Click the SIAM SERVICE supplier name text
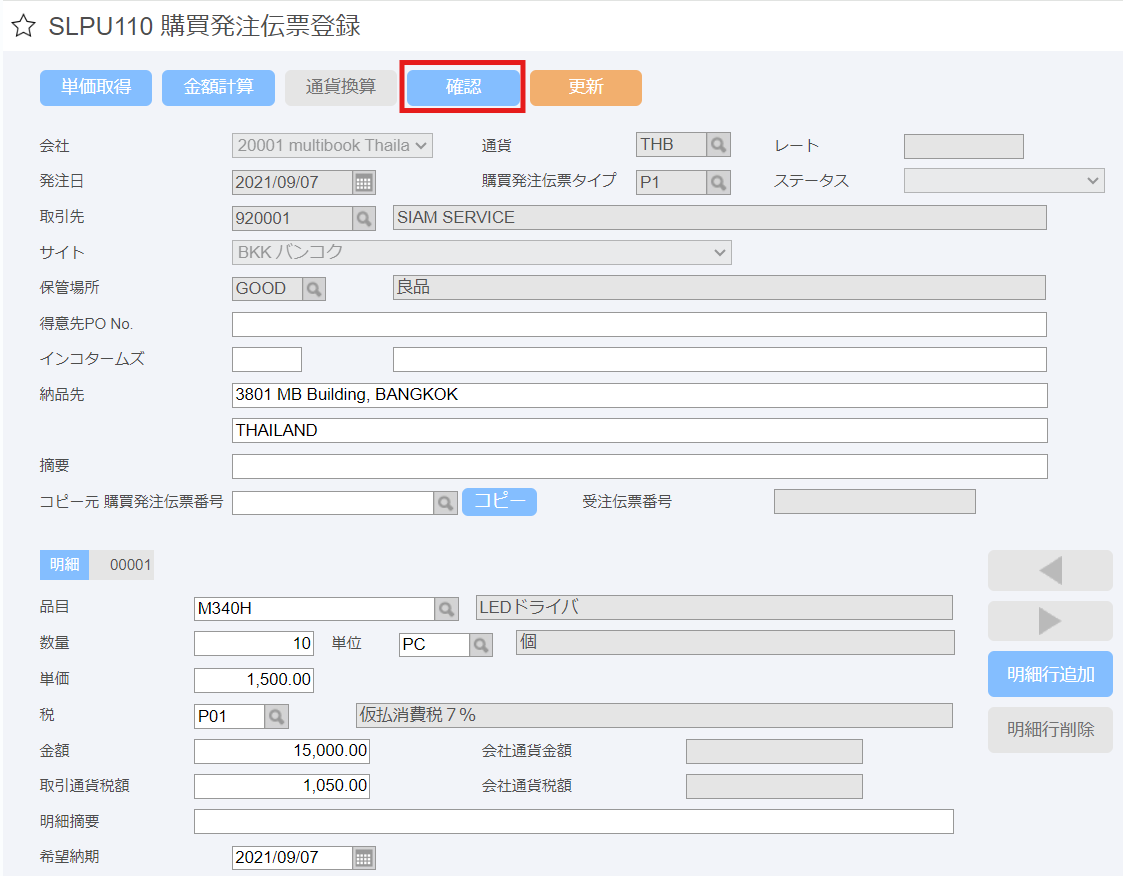 pyautogui.click(x=456, y=217)
